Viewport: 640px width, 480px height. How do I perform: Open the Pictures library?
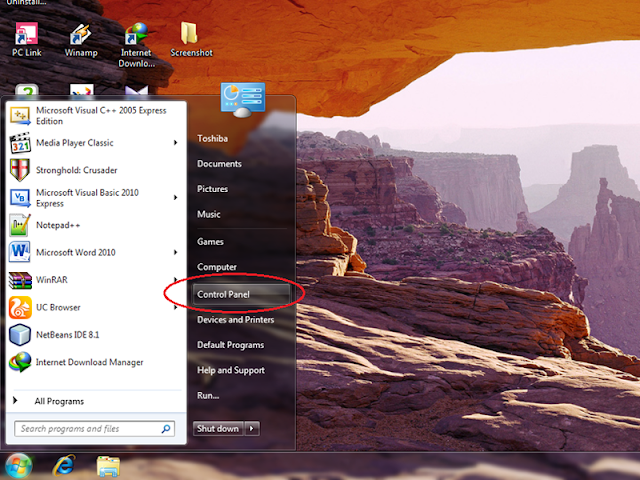point(212,189)
